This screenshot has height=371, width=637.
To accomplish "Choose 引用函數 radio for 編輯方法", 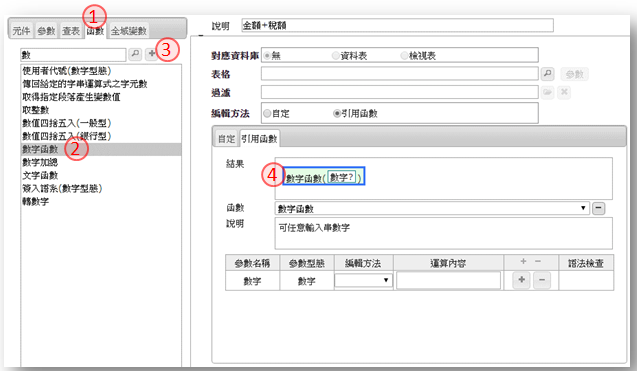I will click(336, 113).
